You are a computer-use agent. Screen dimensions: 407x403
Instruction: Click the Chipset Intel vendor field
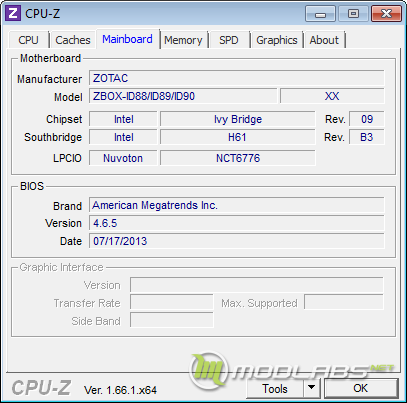tap(123, 119)
